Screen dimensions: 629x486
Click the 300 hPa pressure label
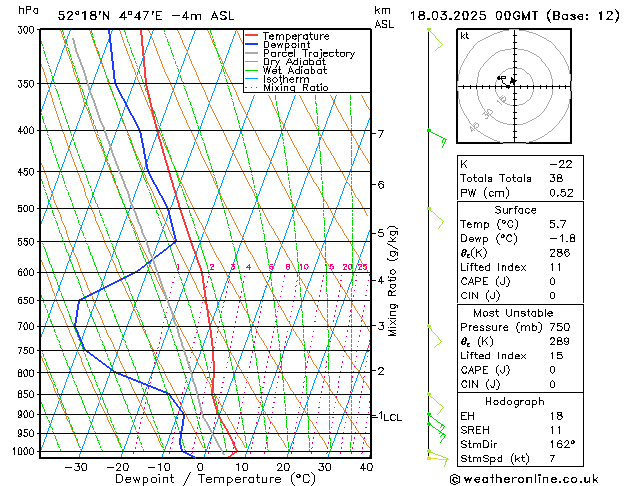28,30
